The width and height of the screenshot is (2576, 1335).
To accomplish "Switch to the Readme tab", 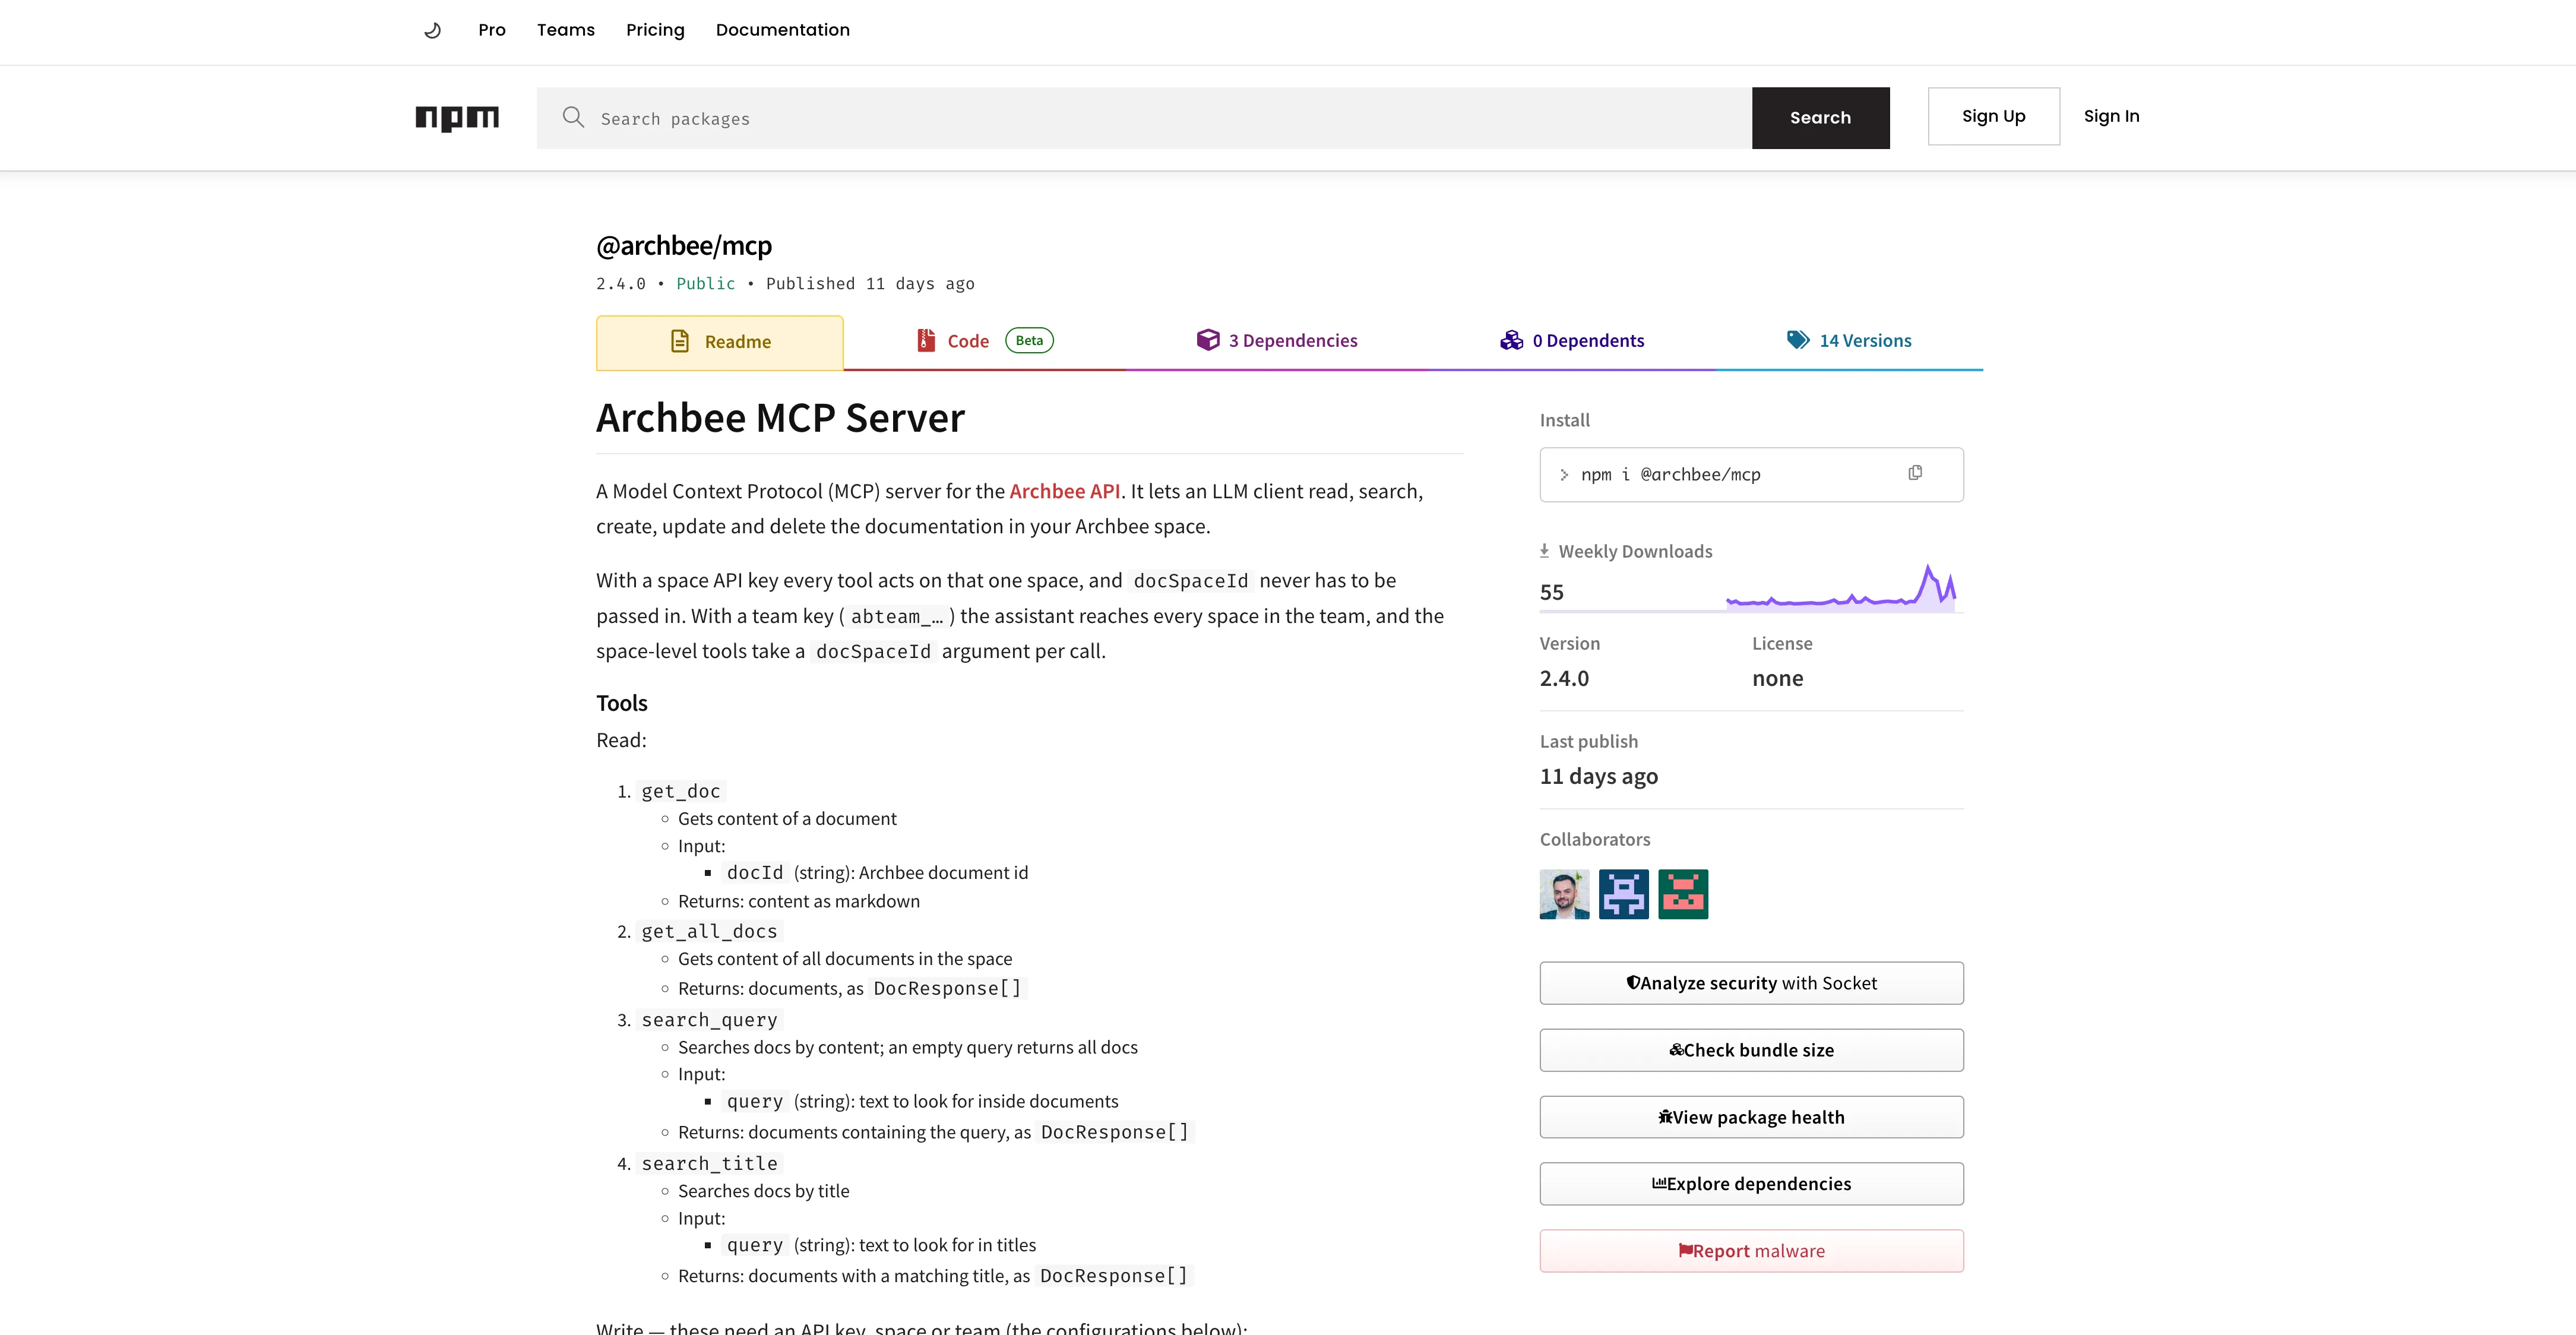I will pyautogui.click(x=720, y=342).
